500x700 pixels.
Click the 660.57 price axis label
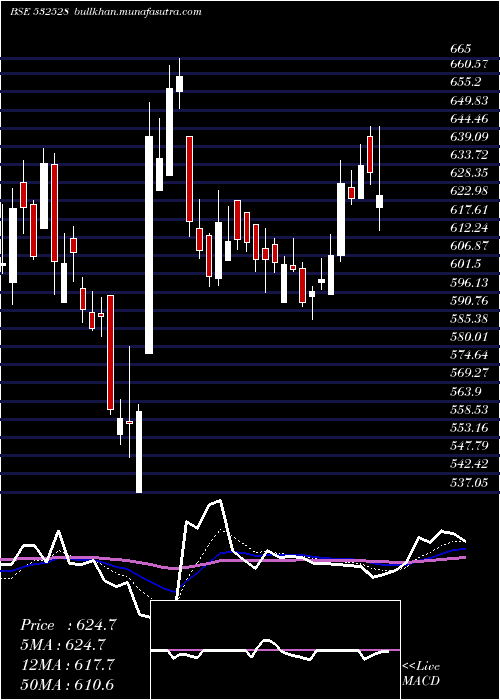tap(468, 64)
